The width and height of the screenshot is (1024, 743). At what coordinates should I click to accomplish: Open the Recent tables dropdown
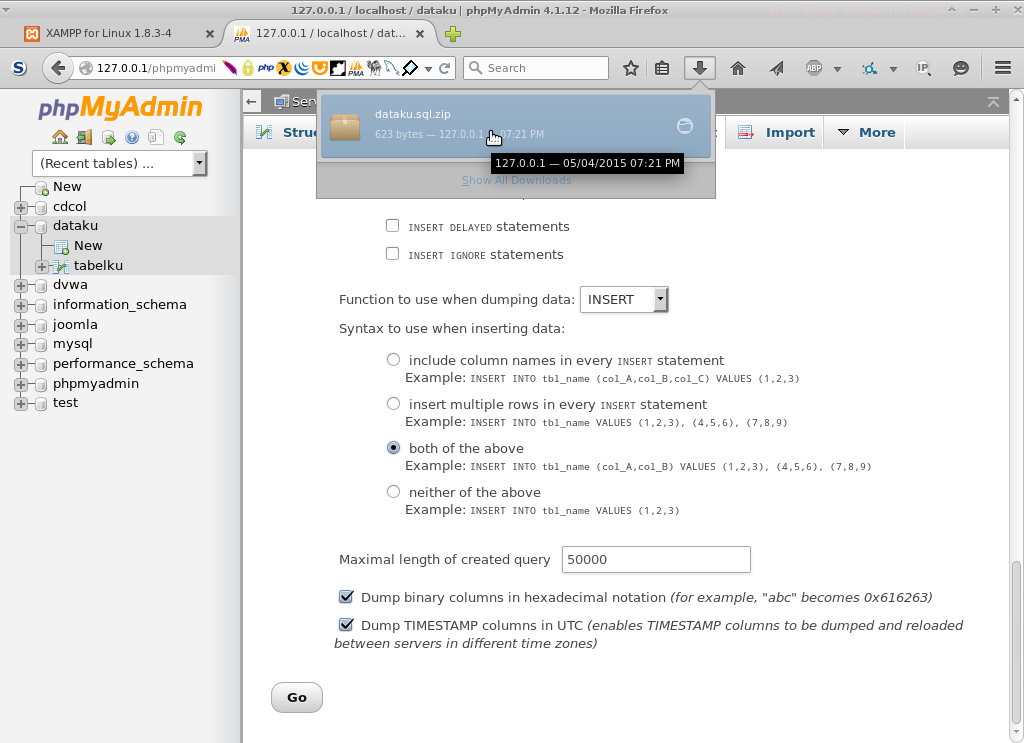click(120, 163)
